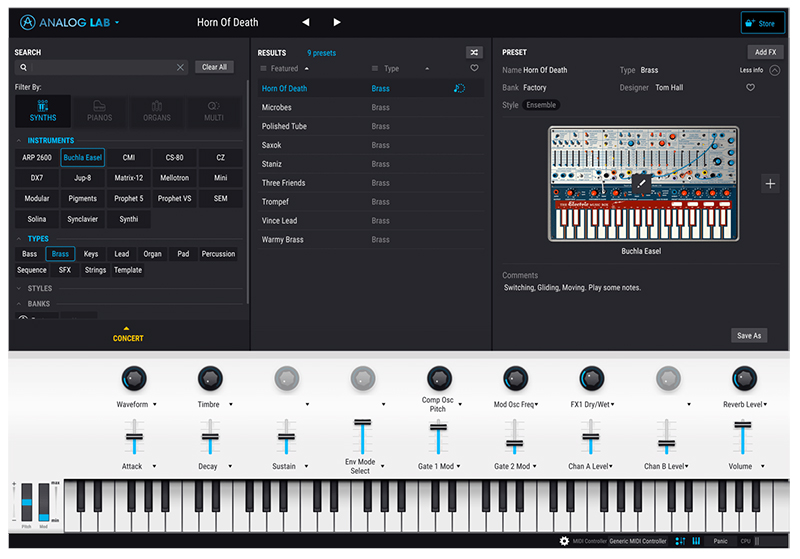
Task: Click the Timbre knob
Action: 210,379
